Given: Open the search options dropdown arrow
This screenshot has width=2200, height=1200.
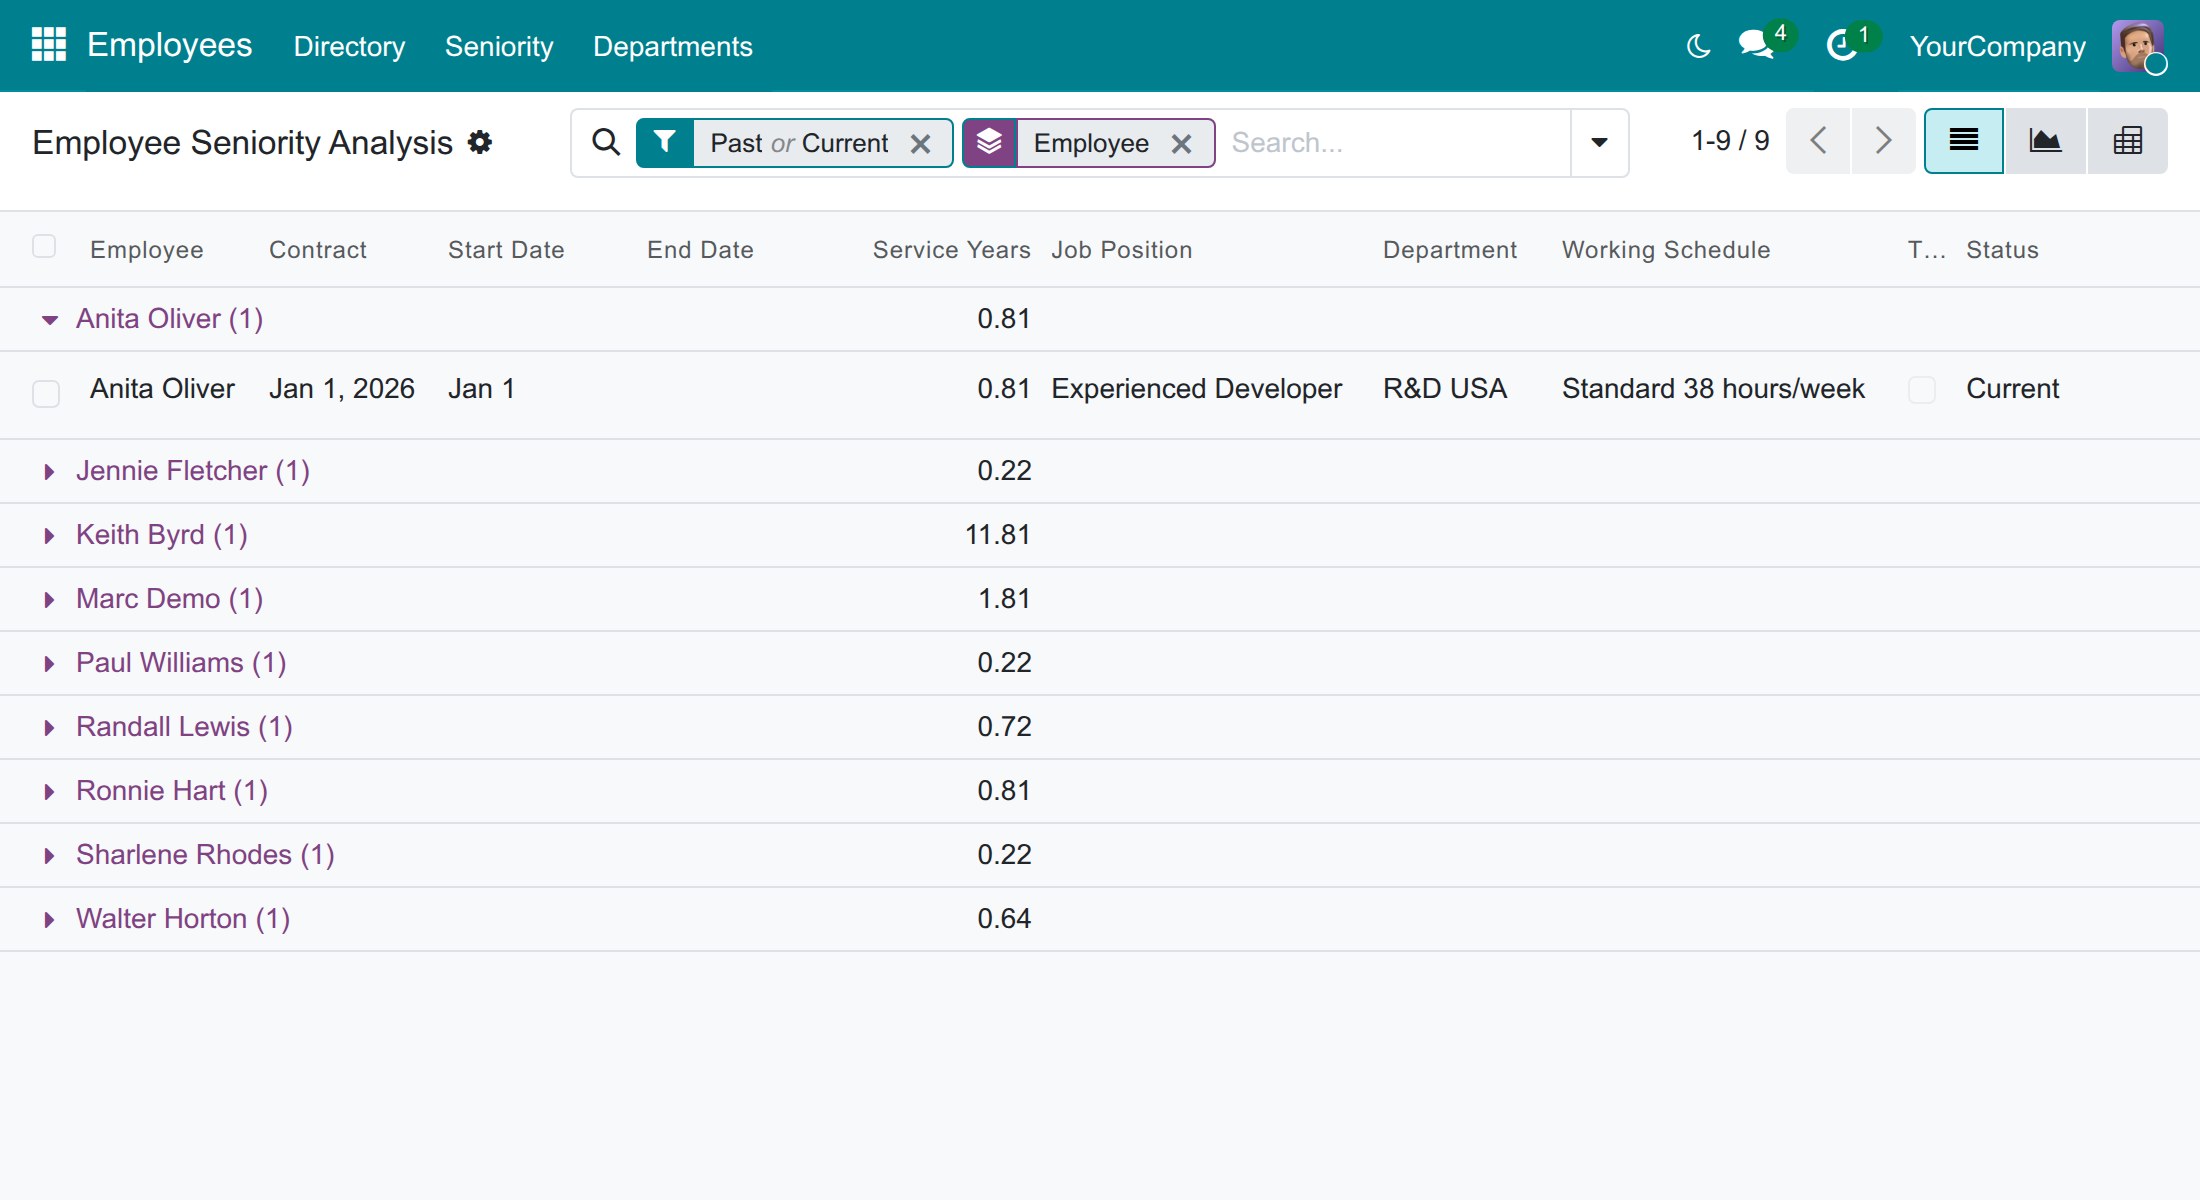Looking at the screenshot, I should point(1599,142).
